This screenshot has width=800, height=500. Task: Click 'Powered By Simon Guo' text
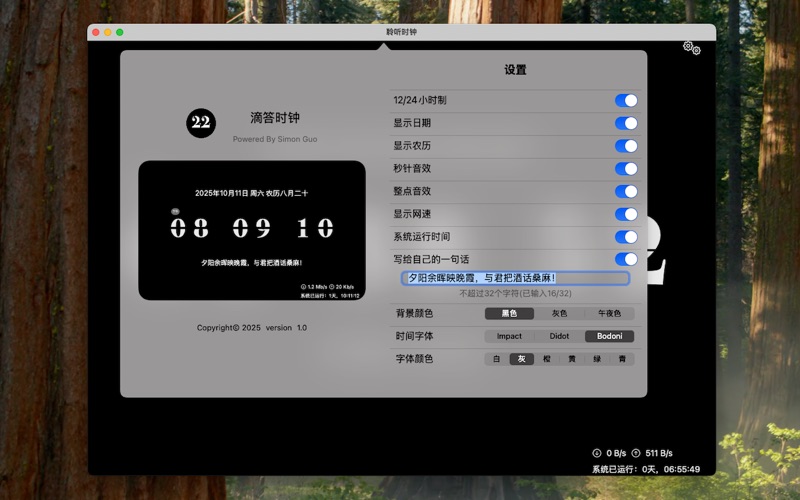(x=275, y=139)
